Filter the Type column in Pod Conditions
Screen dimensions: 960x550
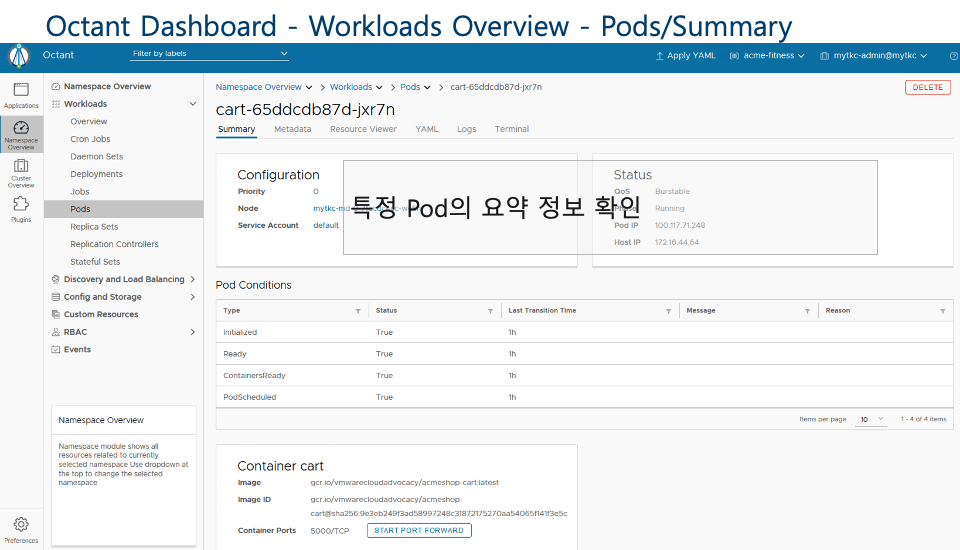point(358,311)
